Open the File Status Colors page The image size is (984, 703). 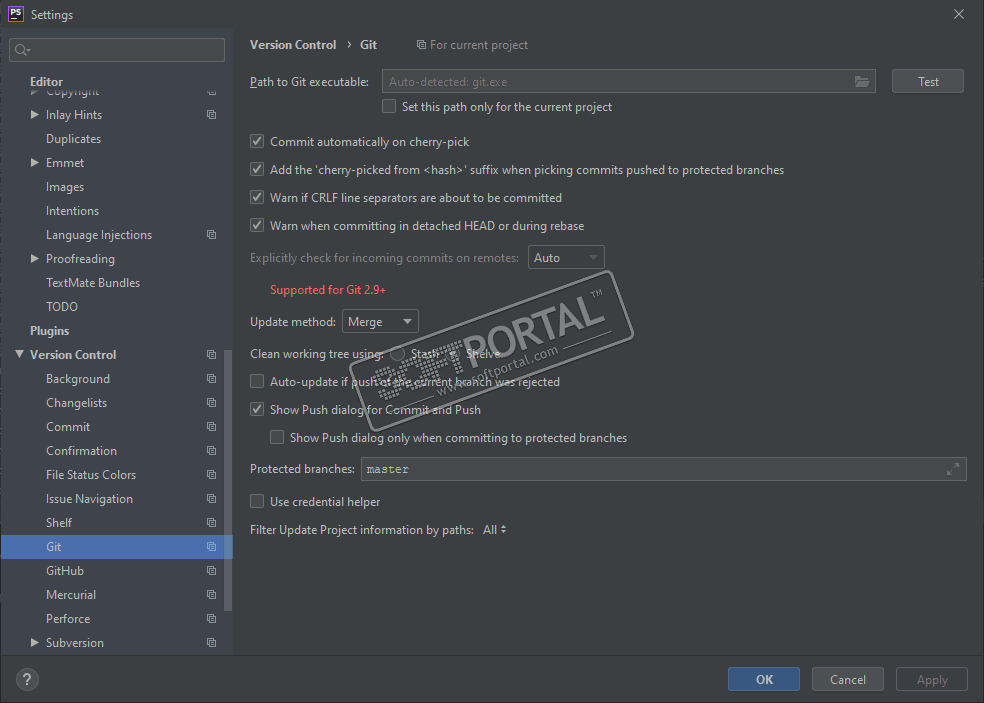[91, 475]
